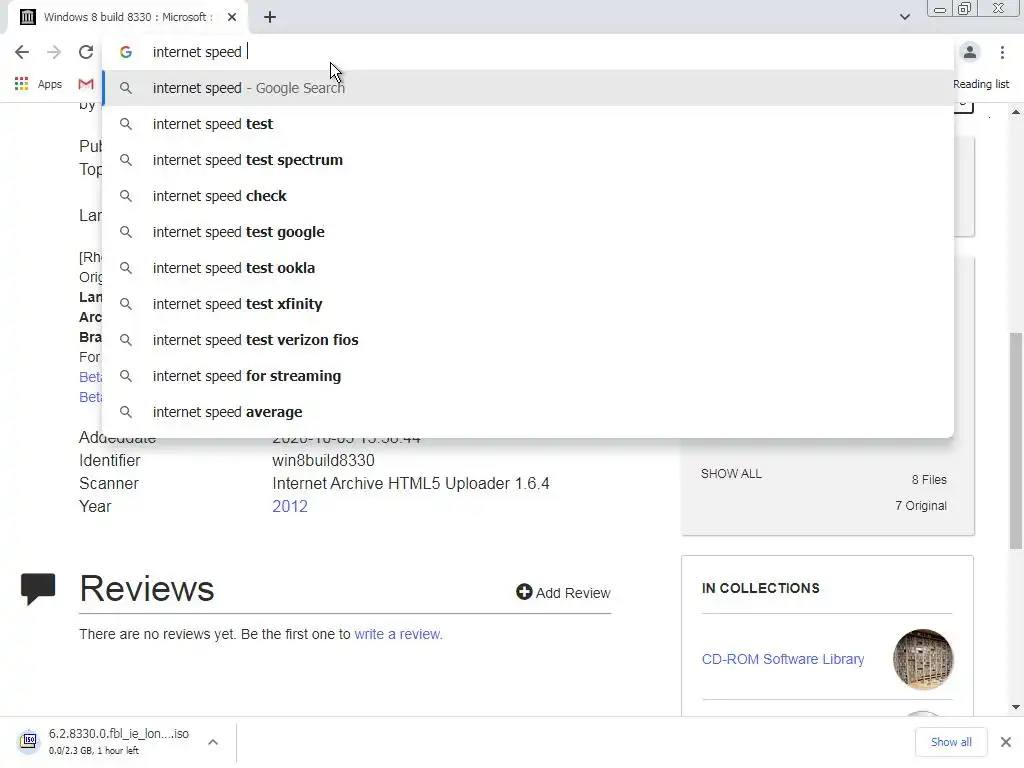Click the page vertical scrollbar thumb
Screen dimensions: 1024x768
point(1016,441)
